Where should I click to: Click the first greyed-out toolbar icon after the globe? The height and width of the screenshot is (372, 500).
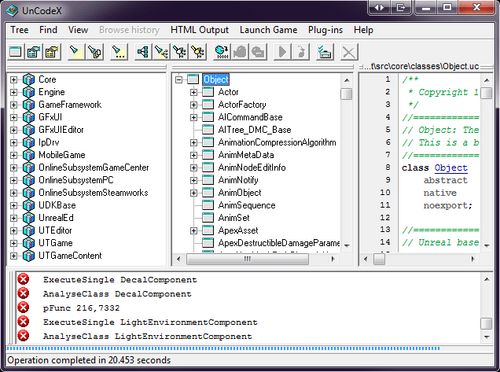point(240,52)
